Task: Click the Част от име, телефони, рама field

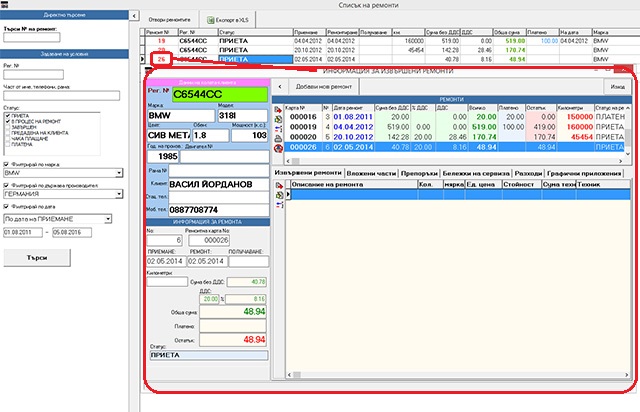Action: tap(62, 96)
